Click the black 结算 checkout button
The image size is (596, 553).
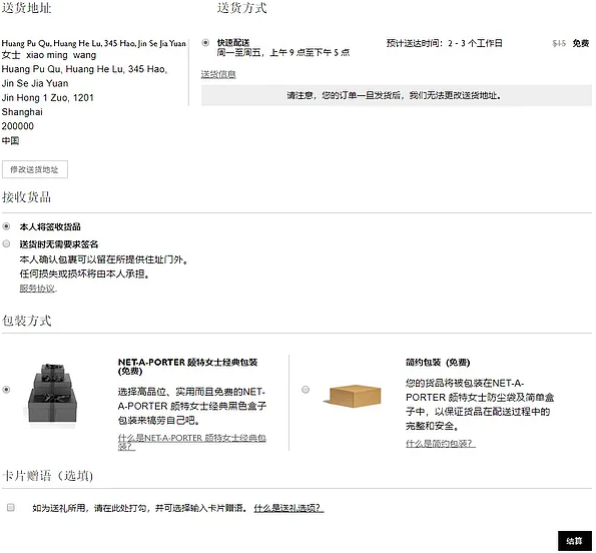pyautogui.click(x=574, y=541)
